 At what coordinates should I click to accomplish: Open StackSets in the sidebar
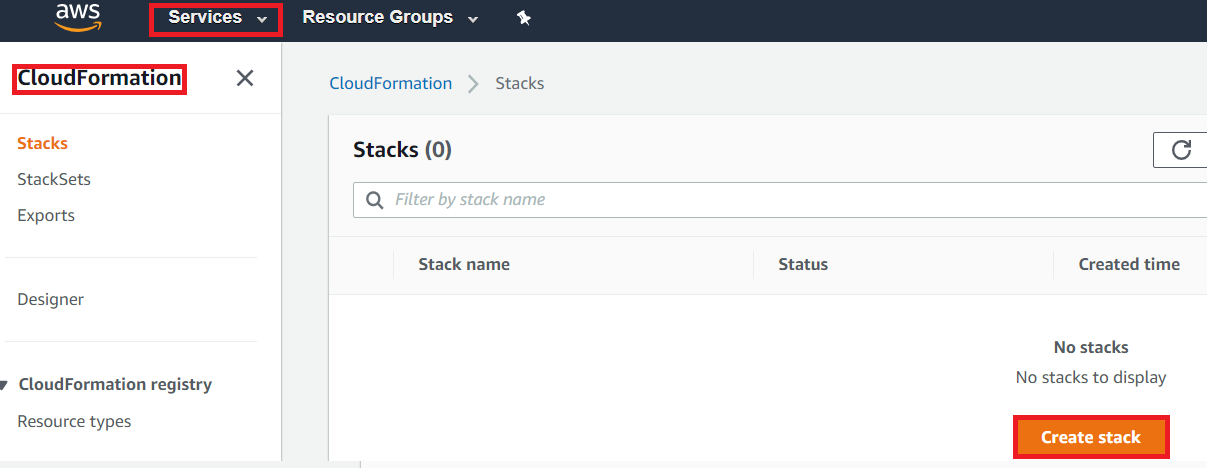point(54,179)
